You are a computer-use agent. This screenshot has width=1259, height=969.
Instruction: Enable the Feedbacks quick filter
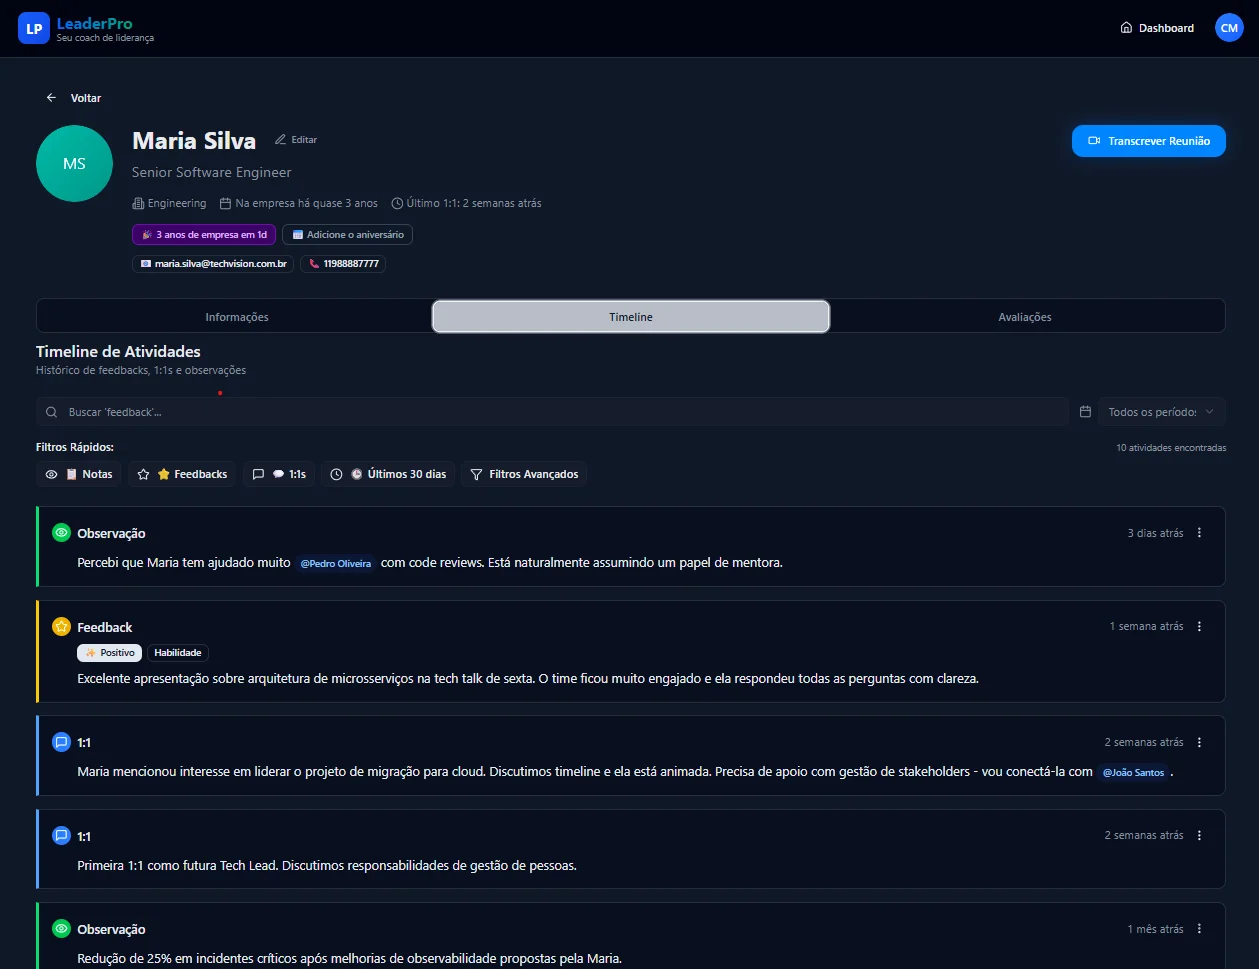pyautogui.click(x=181, y=474)
